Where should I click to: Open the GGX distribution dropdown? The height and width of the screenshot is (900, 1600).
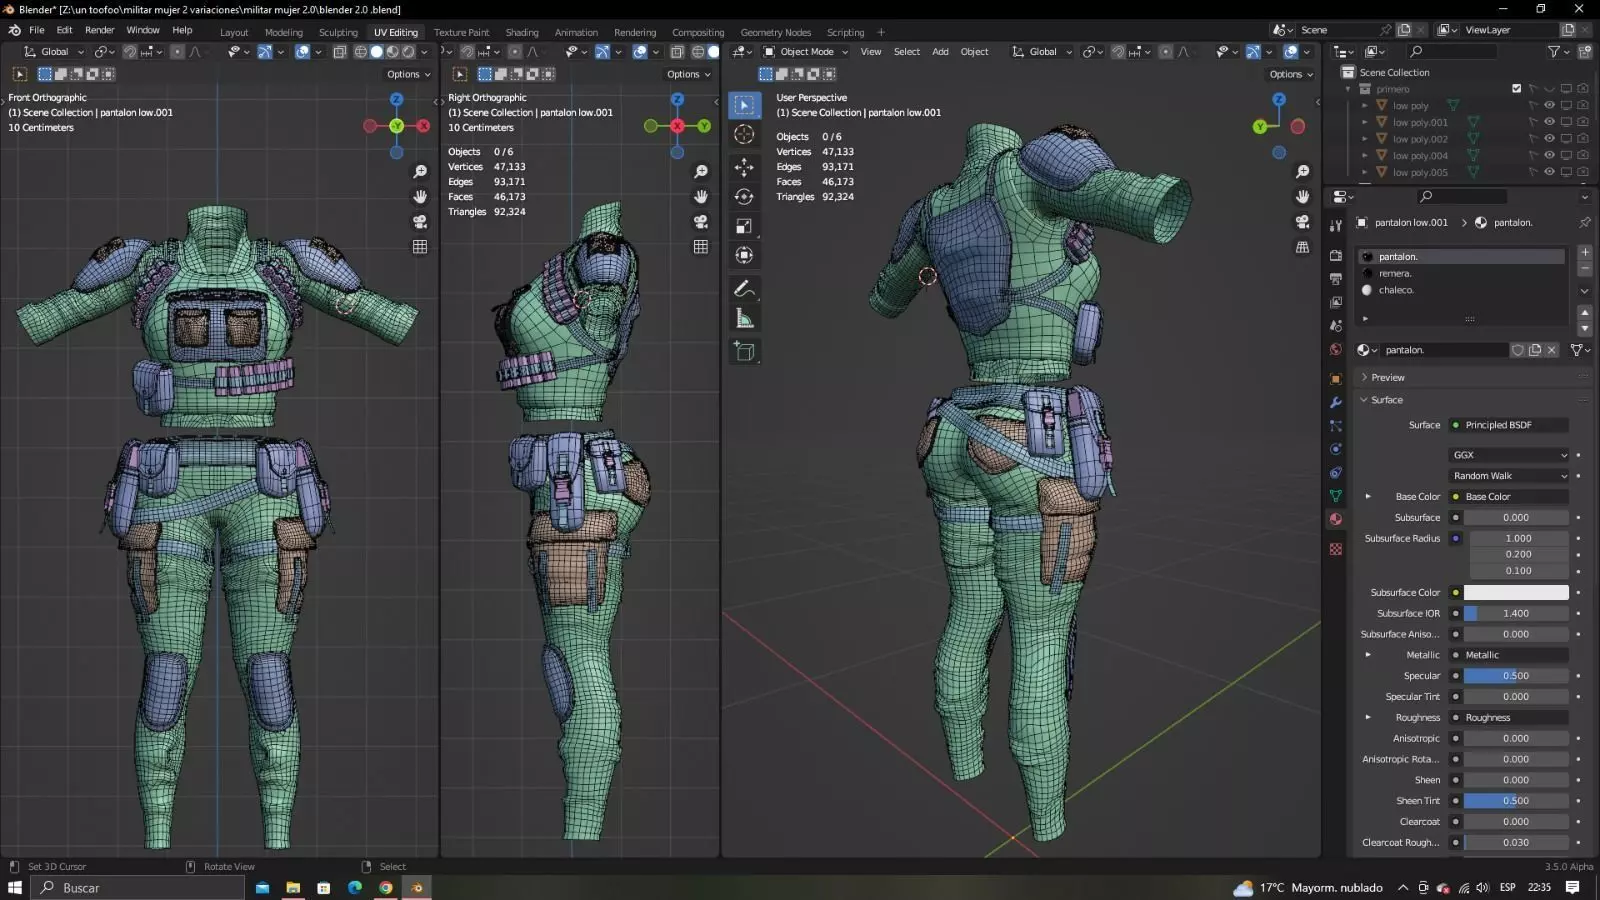1509,455
